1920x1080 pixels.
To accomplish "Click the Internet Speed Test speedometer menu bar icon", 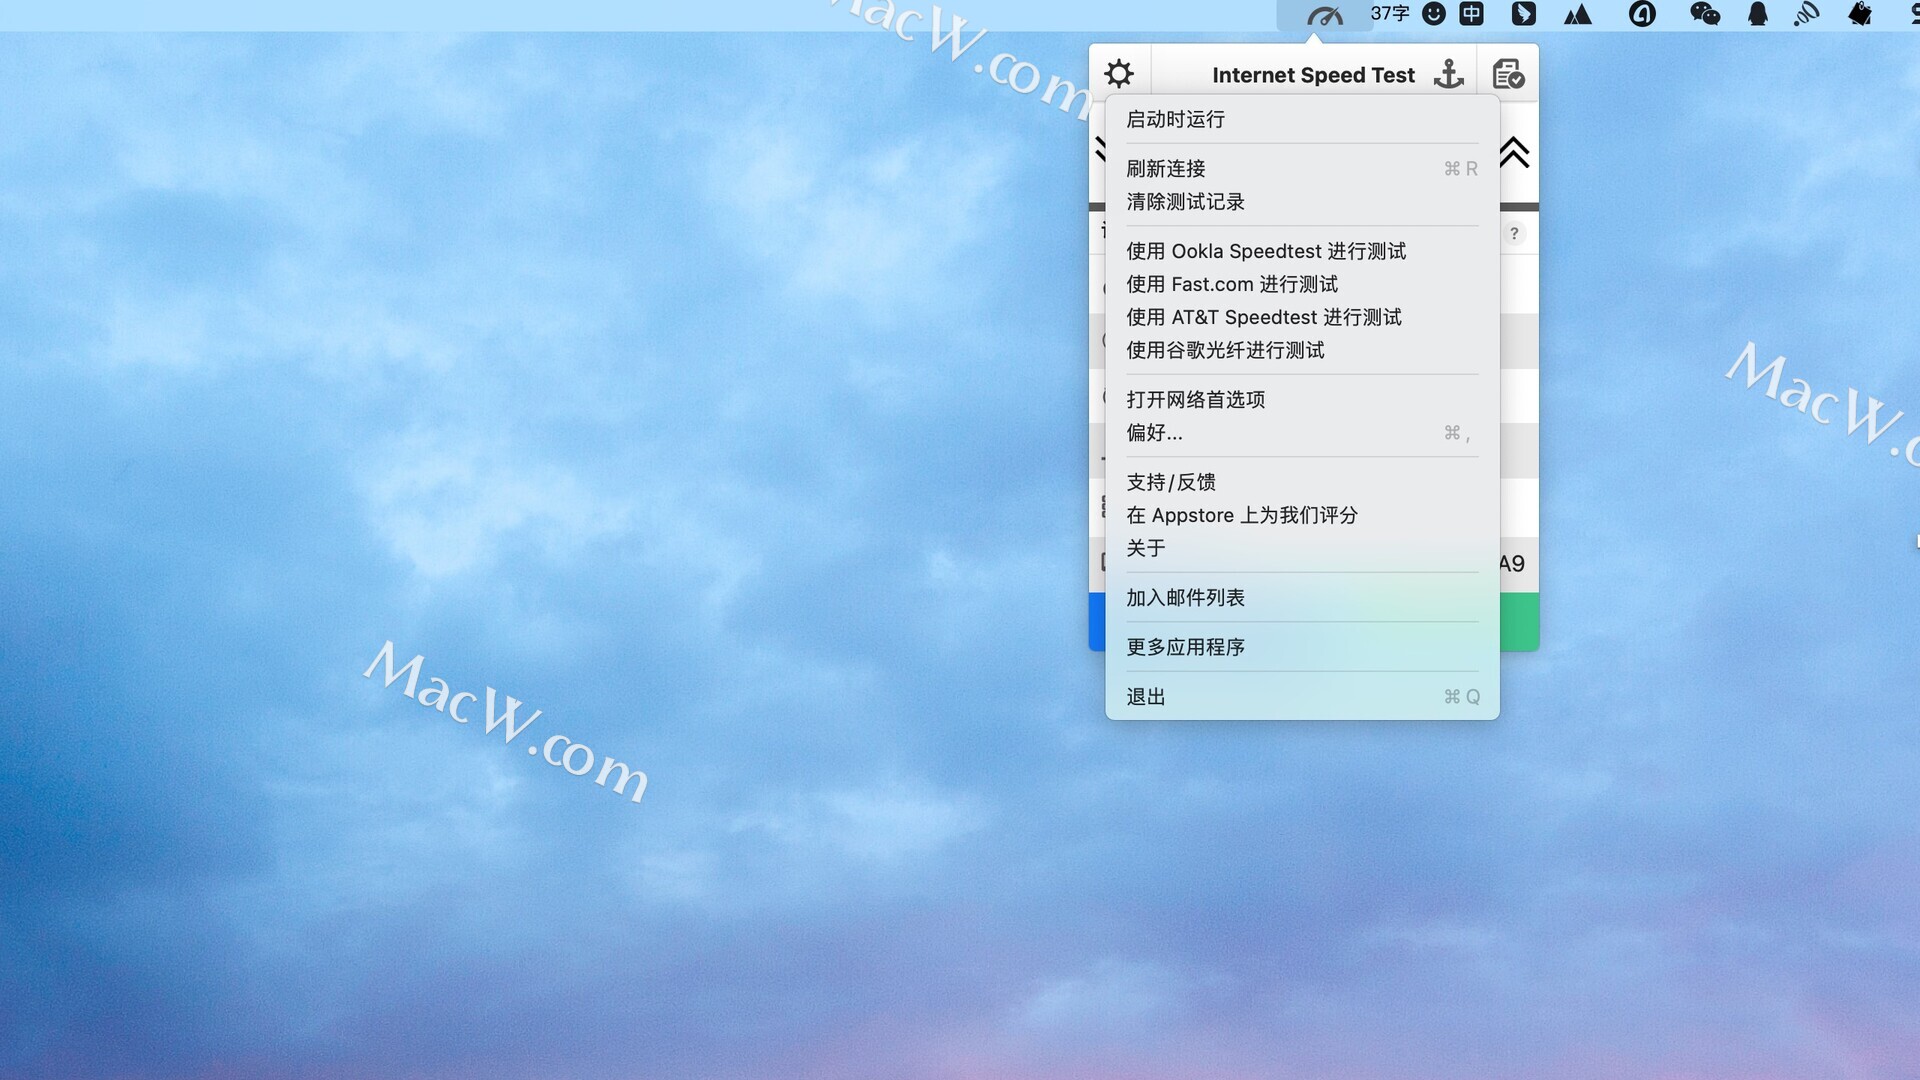I will pos(1325,15).
